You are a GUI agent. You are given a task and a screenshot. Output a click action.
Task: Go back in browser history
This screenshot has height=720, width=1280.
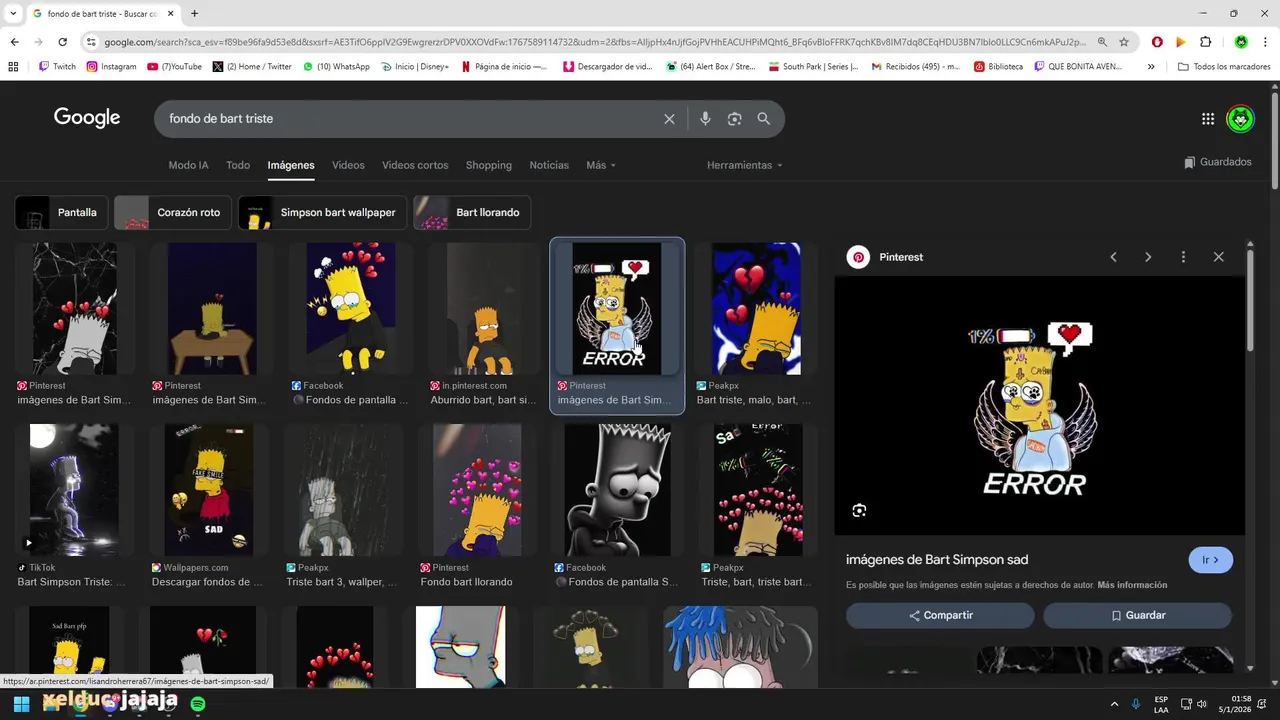[x=14, y=42]
